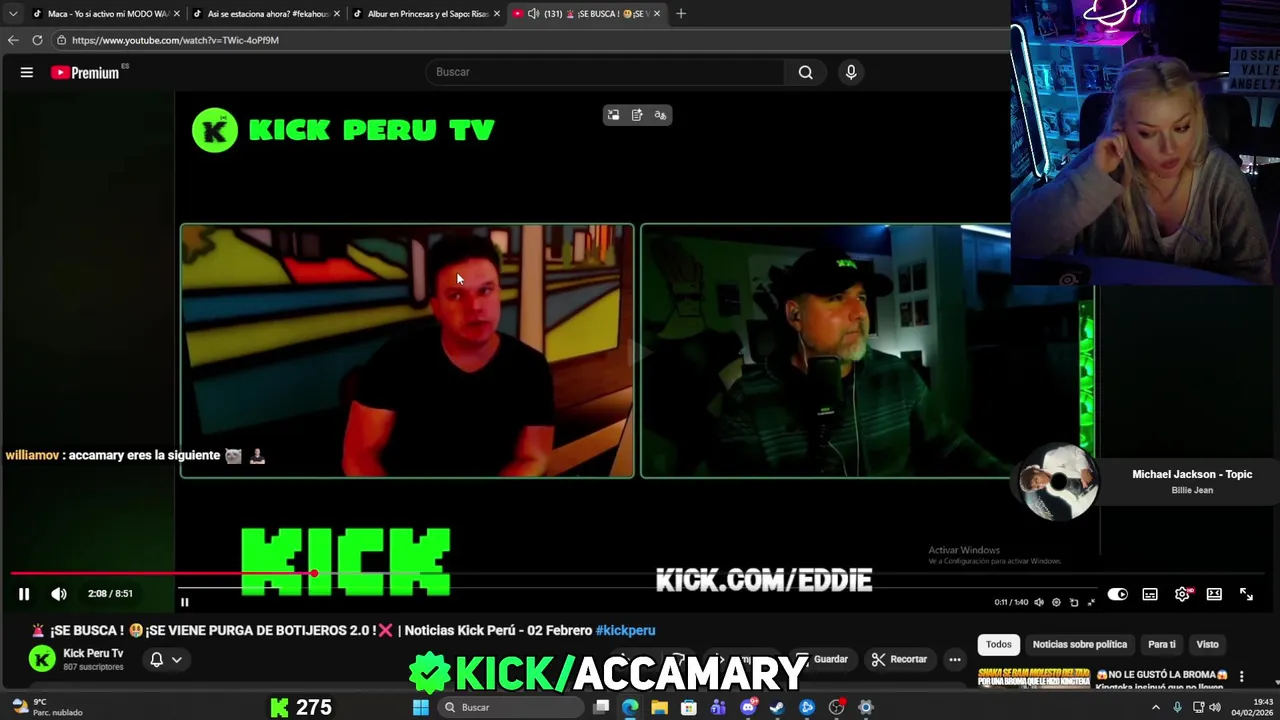Open Microsoft Store from the taskbar
Image resolution: width=1280 pixels, height=720 pixels.
pyautogui.click(x=689, y=707)
